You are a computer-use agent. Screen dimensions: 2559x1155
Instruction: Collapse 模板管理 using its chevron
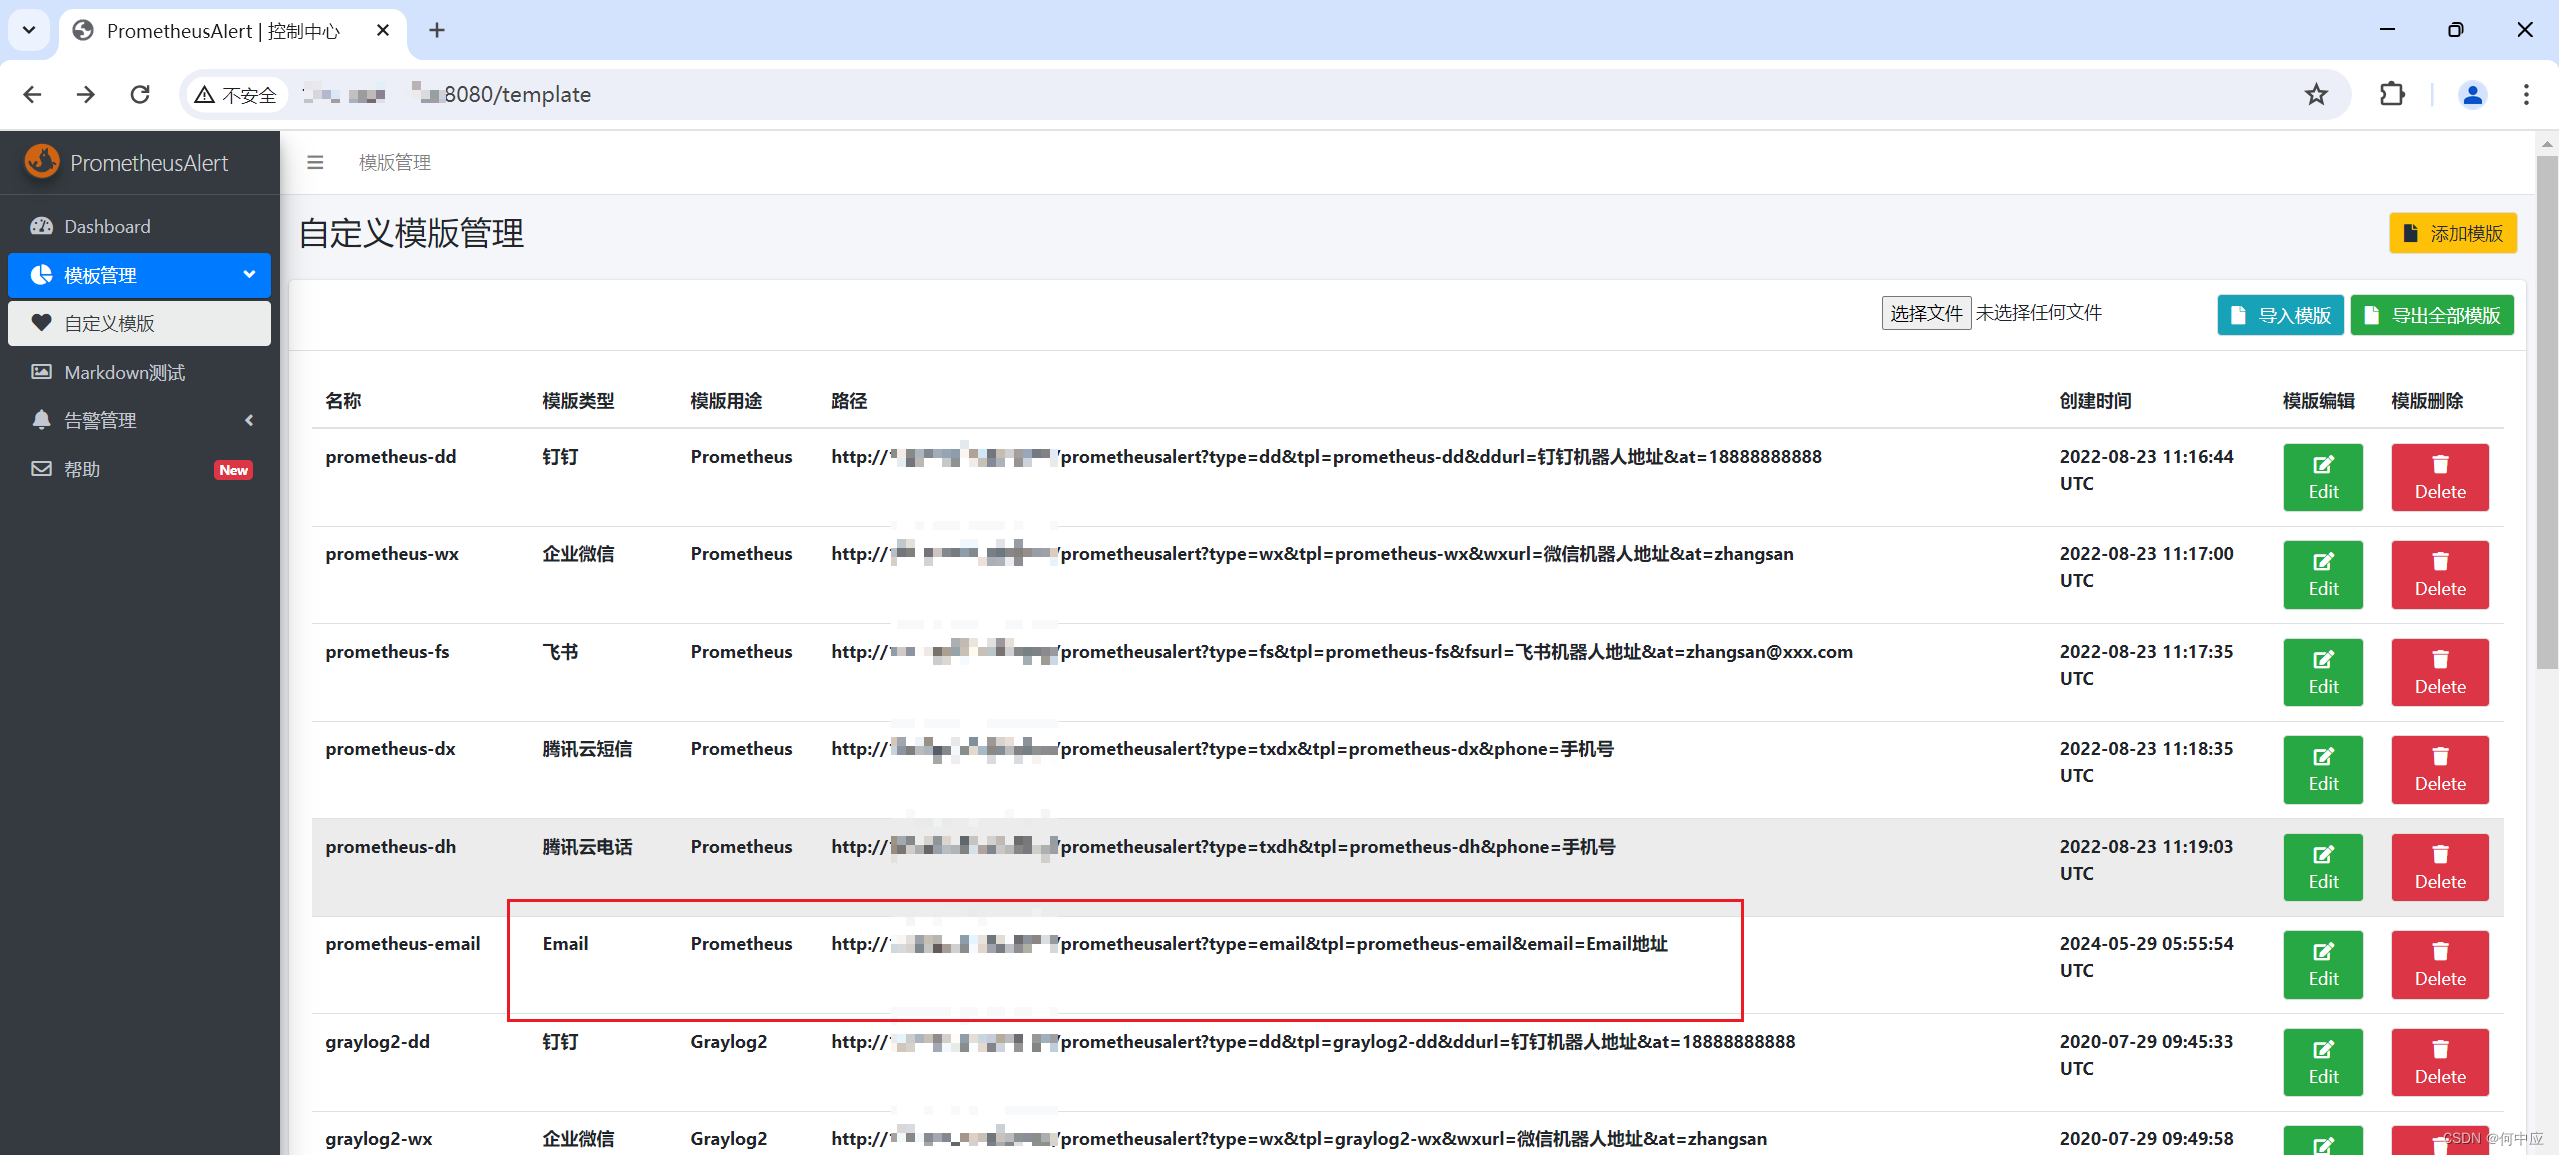[x=248, y=274]
